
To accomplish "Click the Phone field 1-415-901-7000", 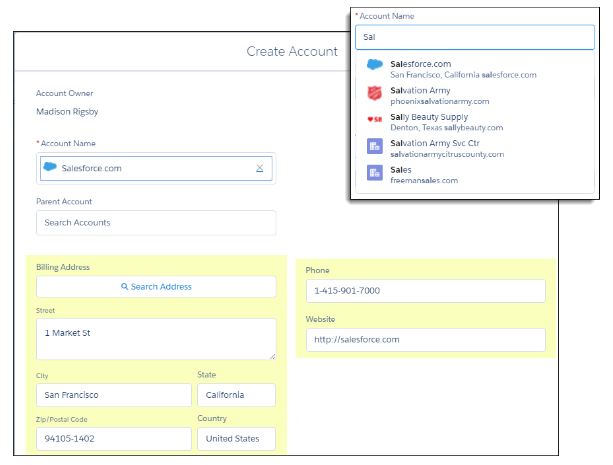I will [426, 291].
